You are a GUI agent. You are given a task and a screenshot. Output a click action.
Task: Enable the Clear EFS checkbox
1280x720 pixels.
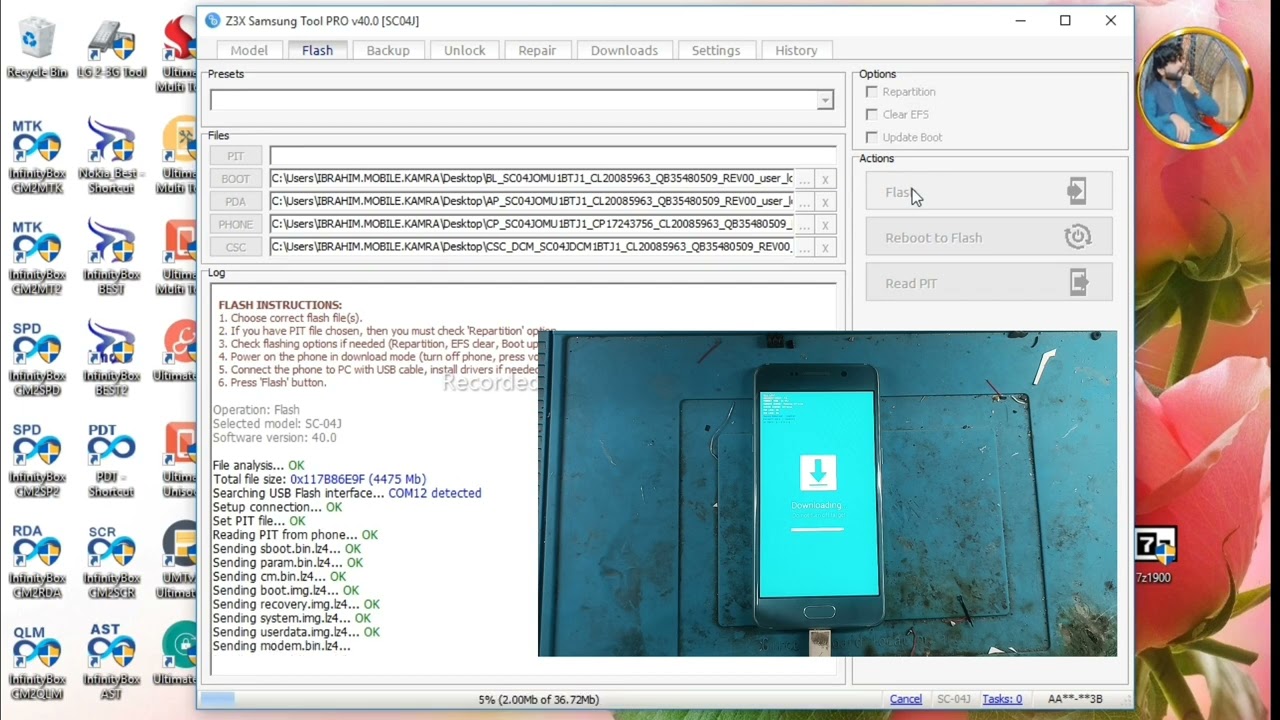pos(872,114)
